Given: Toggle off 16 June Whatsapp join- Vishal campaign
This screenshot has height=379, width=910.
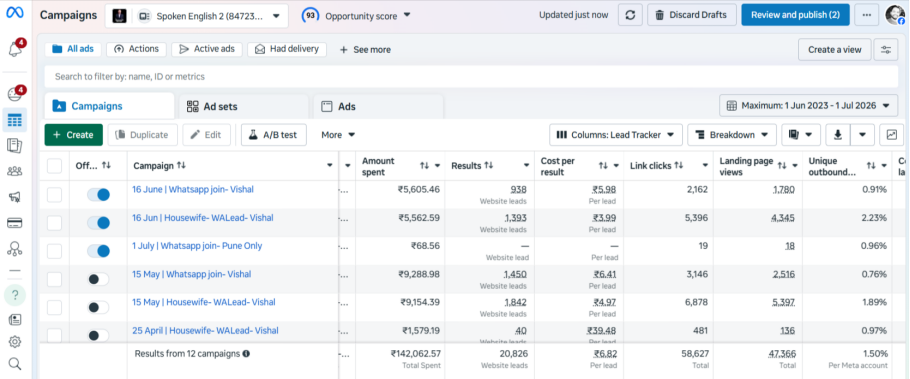Looking at the screenshot, I should point(98,194).
